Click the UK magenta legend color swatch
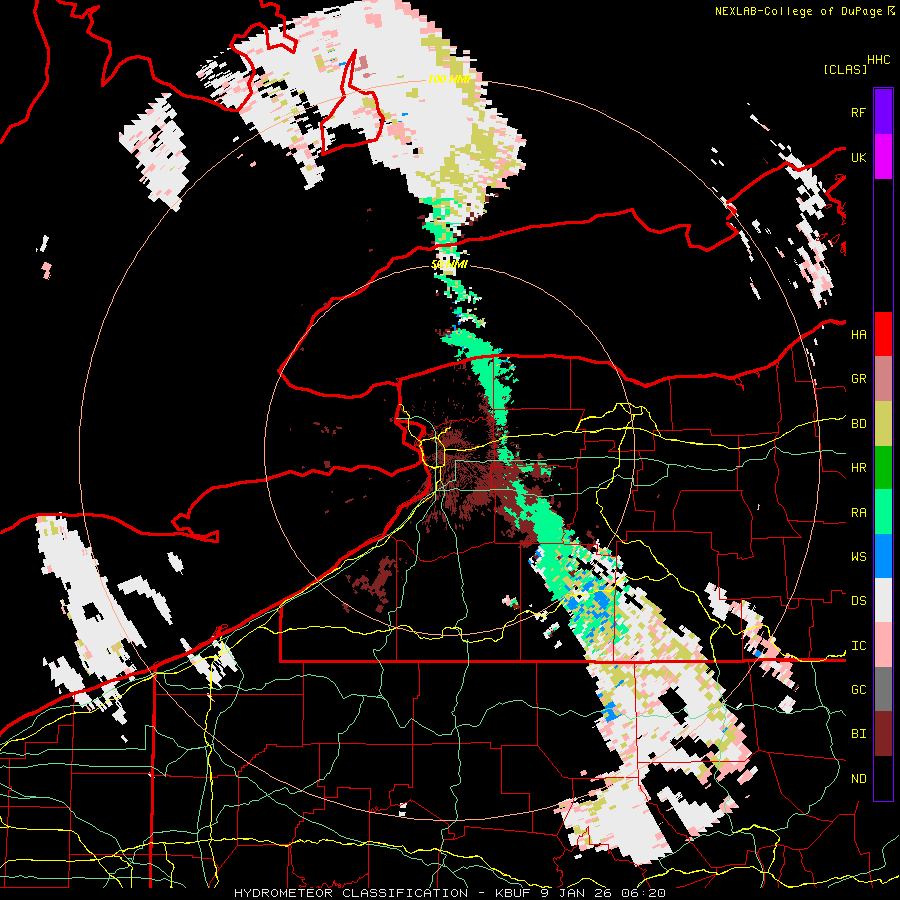The height and width of the screenshot is (900, 900). 883,157
